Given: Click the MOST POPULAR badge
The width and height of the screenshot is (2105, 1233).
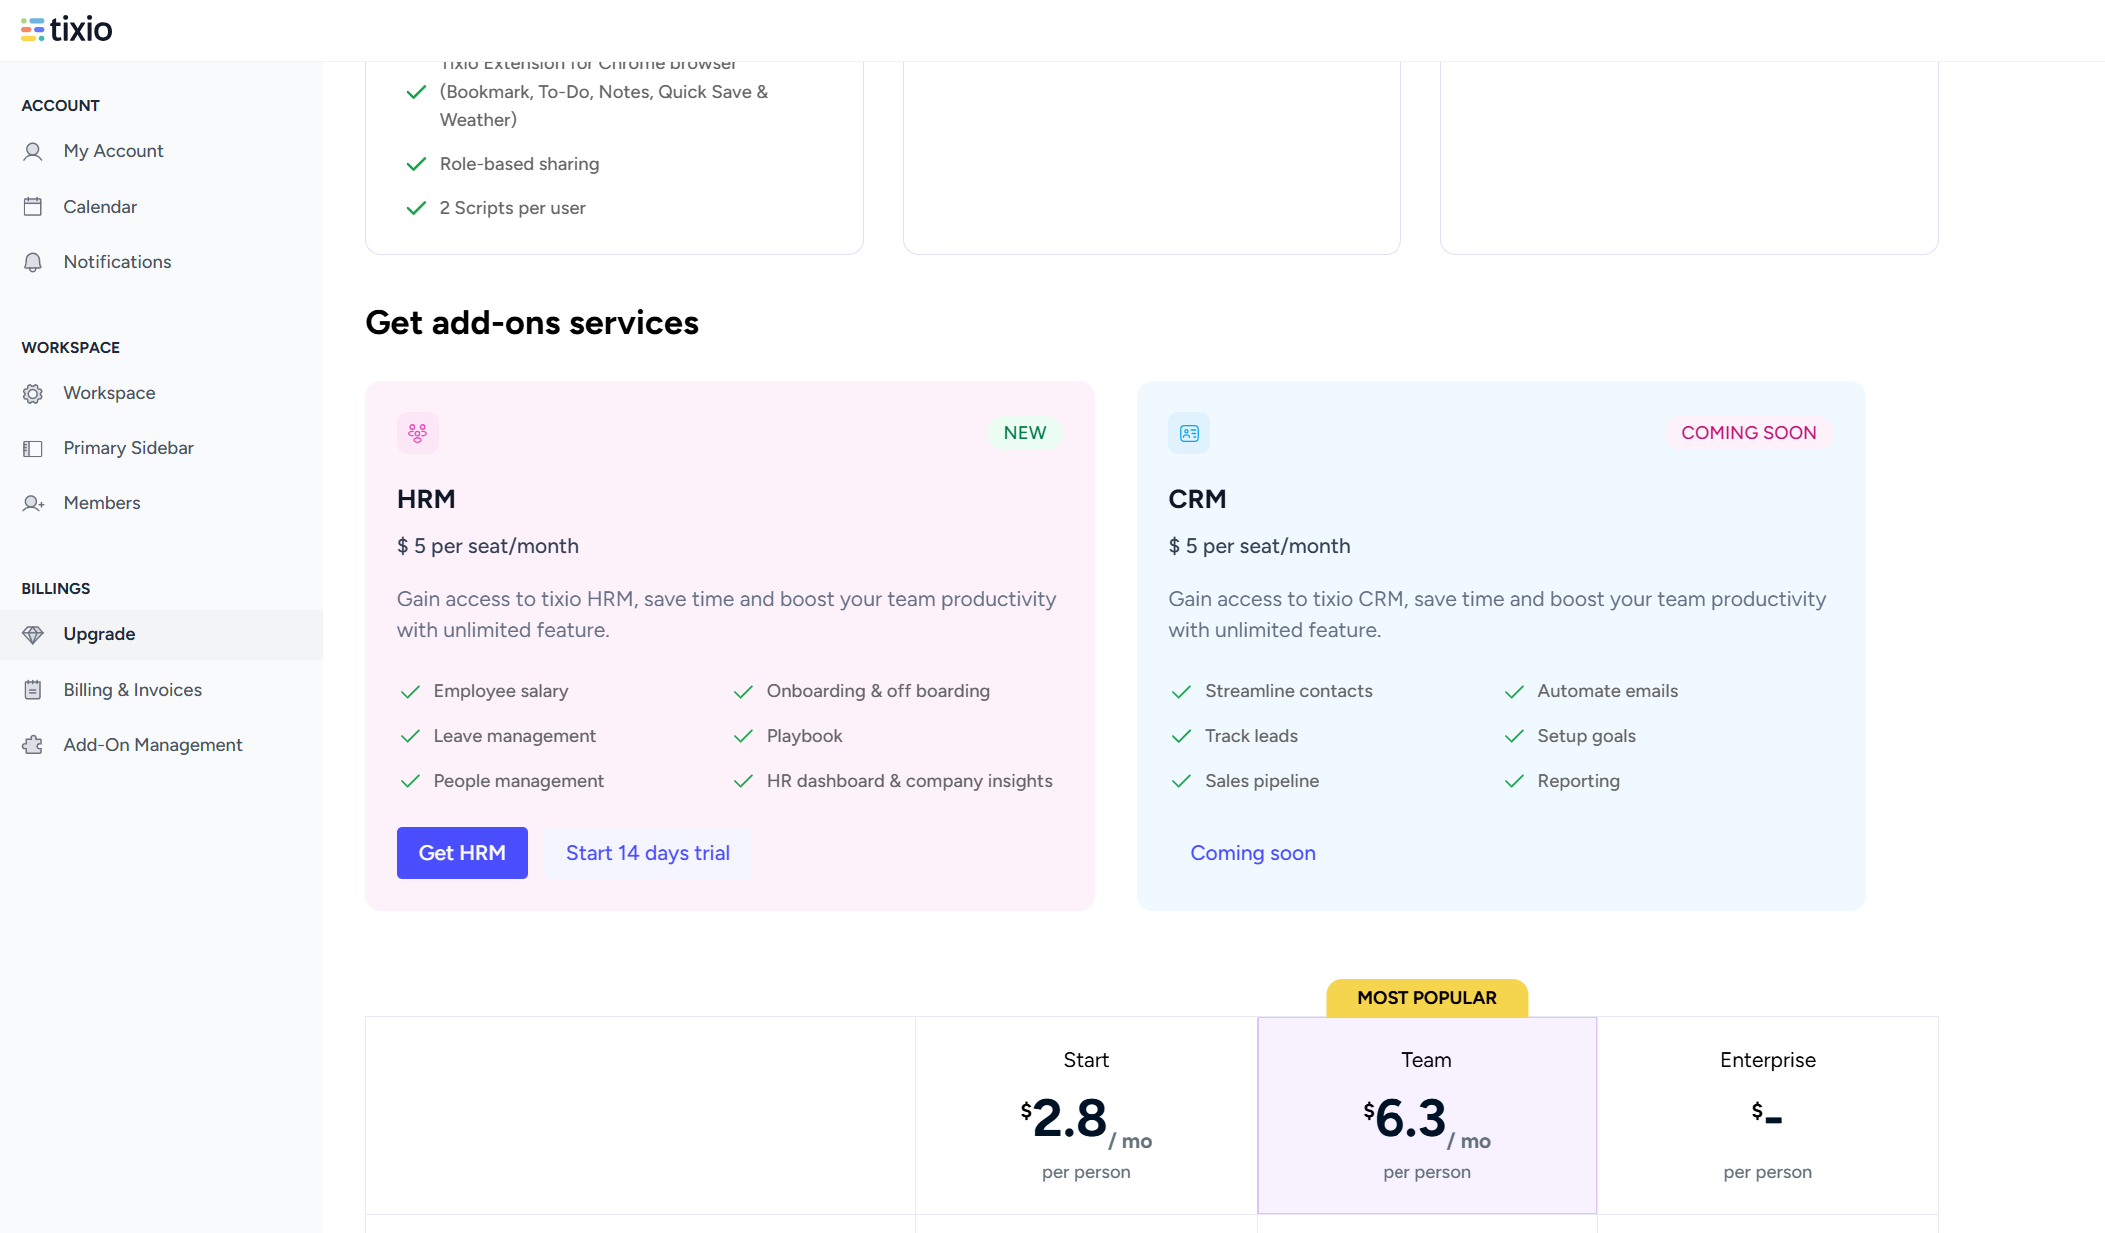Looking at the screenshot, I should [x=1427, y=998].
